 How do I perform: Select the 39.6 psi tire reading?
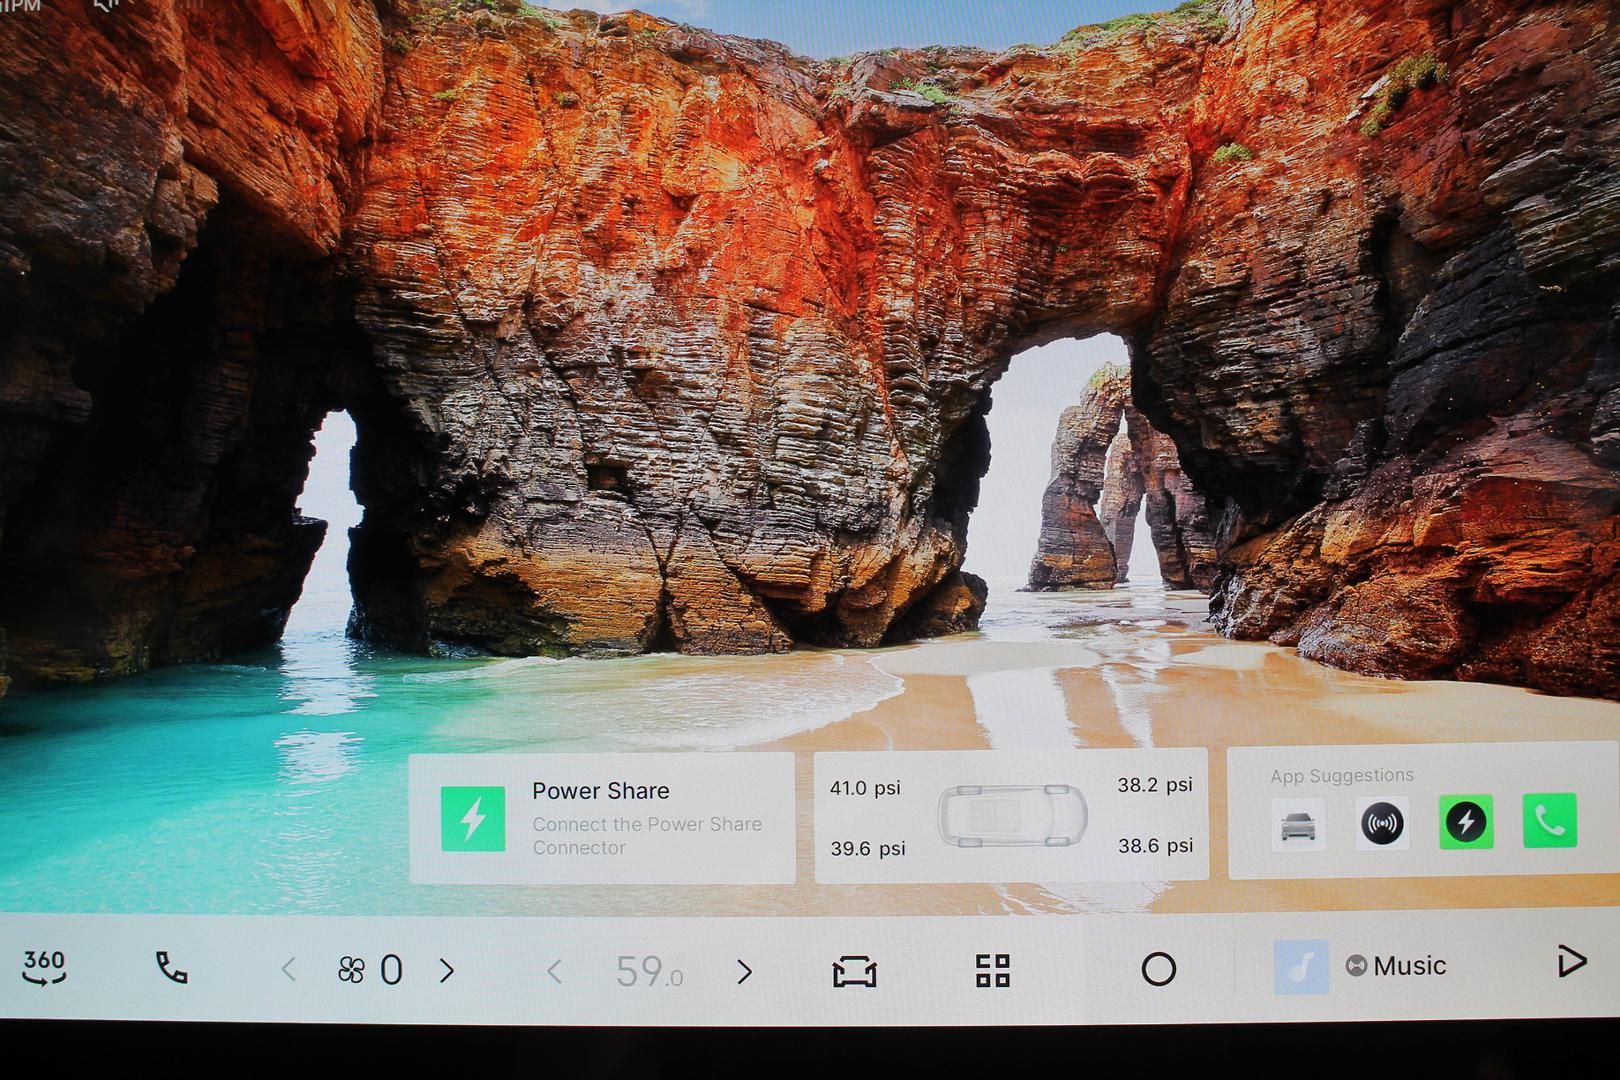(x=867, y=849)
